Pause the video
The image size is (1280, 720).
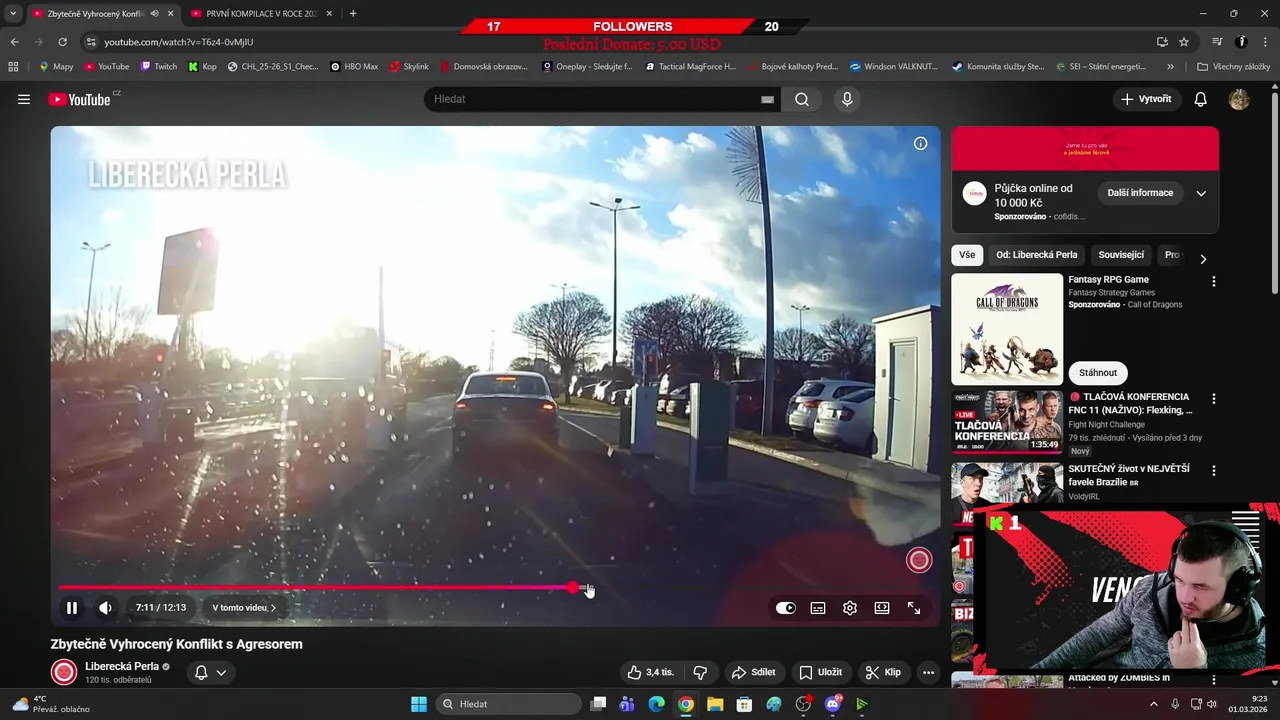click(x=72, y=607)
